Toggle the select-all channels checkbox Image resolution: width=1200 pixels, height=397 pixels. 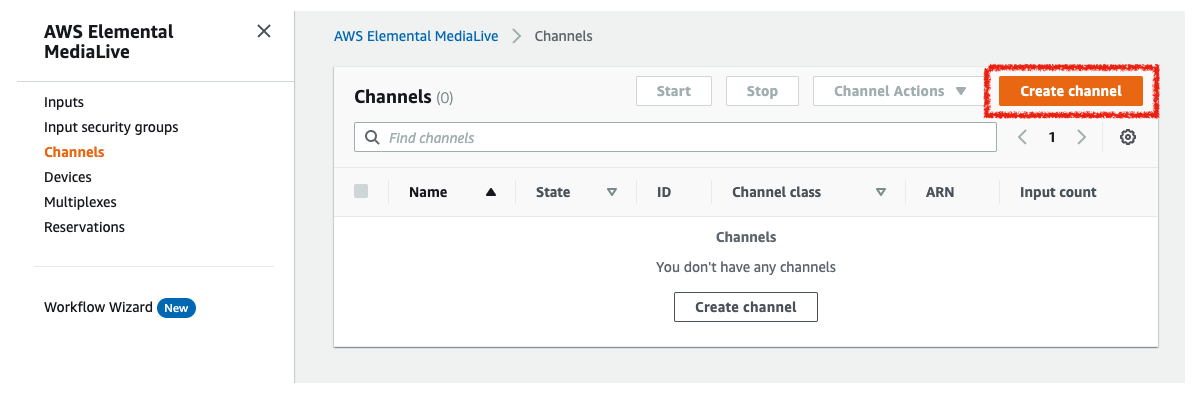click(361, 191)
